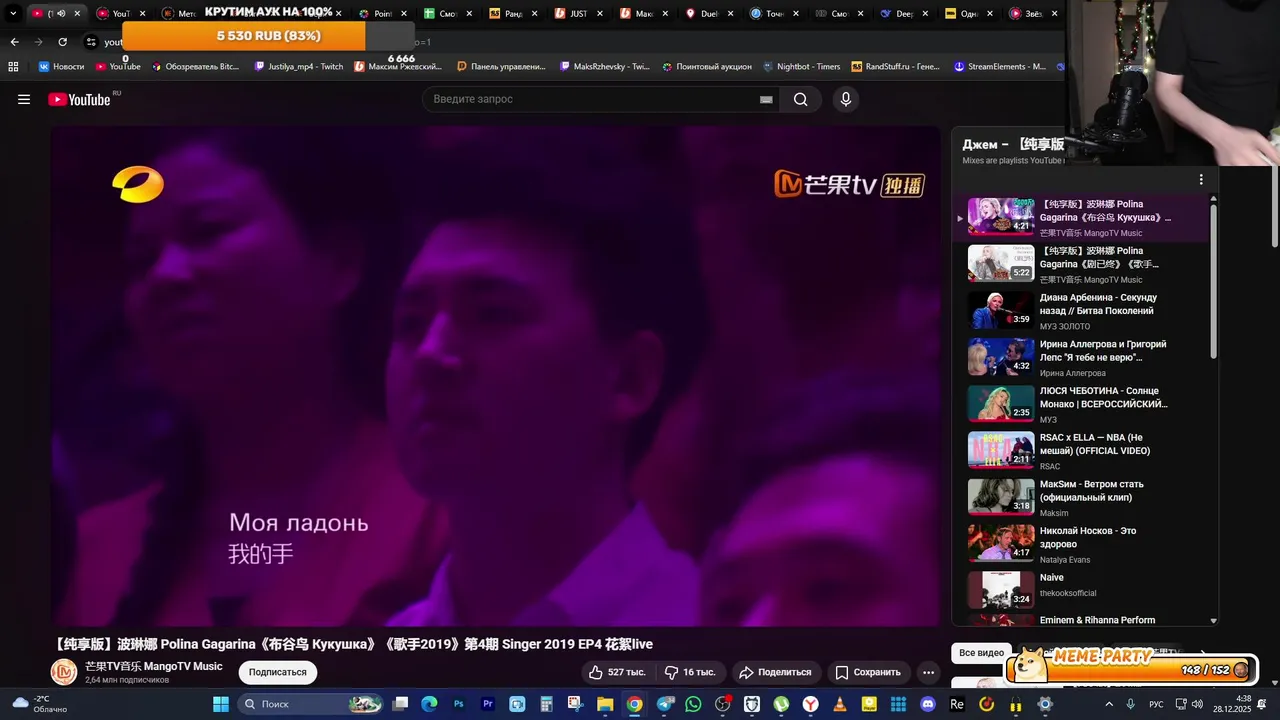The image size is (1280, 720).
Task: Start voice search with microphone icon
Action: coord(846,99)
